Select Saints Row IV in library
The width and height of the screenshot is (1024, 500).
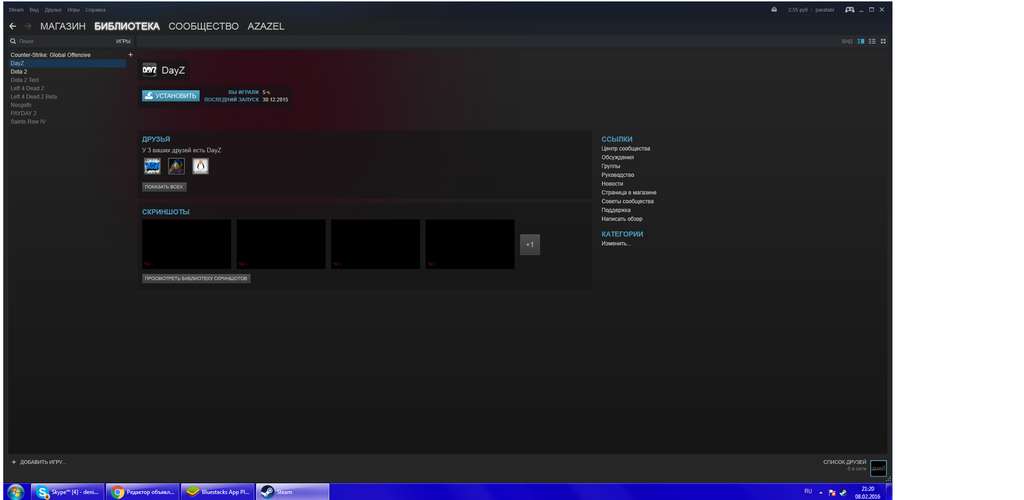tap(28, 121)
